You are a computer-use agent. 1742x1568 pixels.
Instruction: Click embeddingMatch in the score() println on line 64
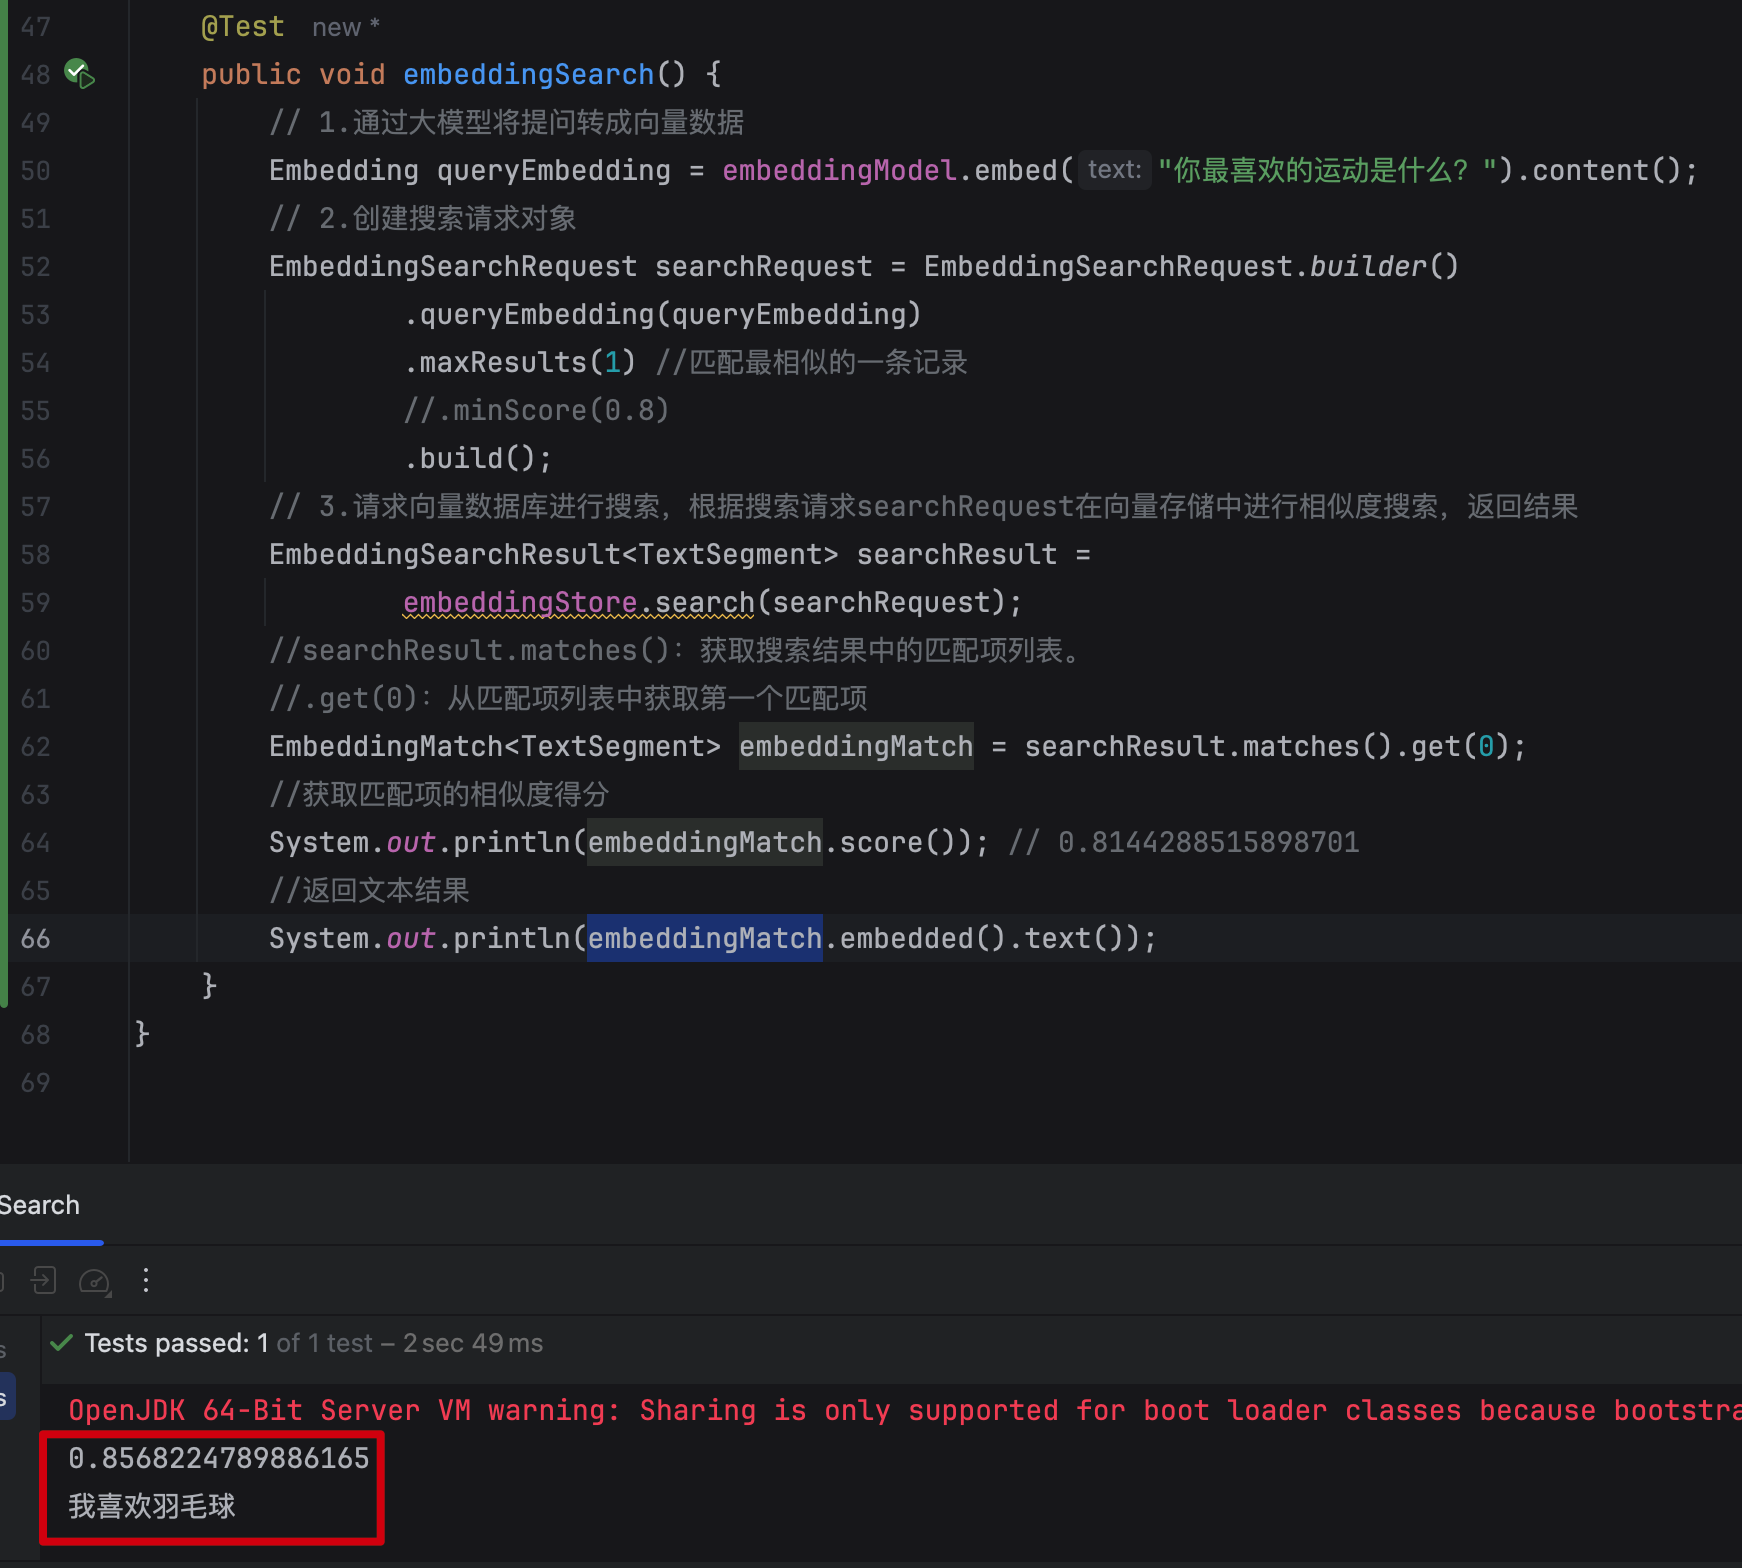[x=705, y=842]
